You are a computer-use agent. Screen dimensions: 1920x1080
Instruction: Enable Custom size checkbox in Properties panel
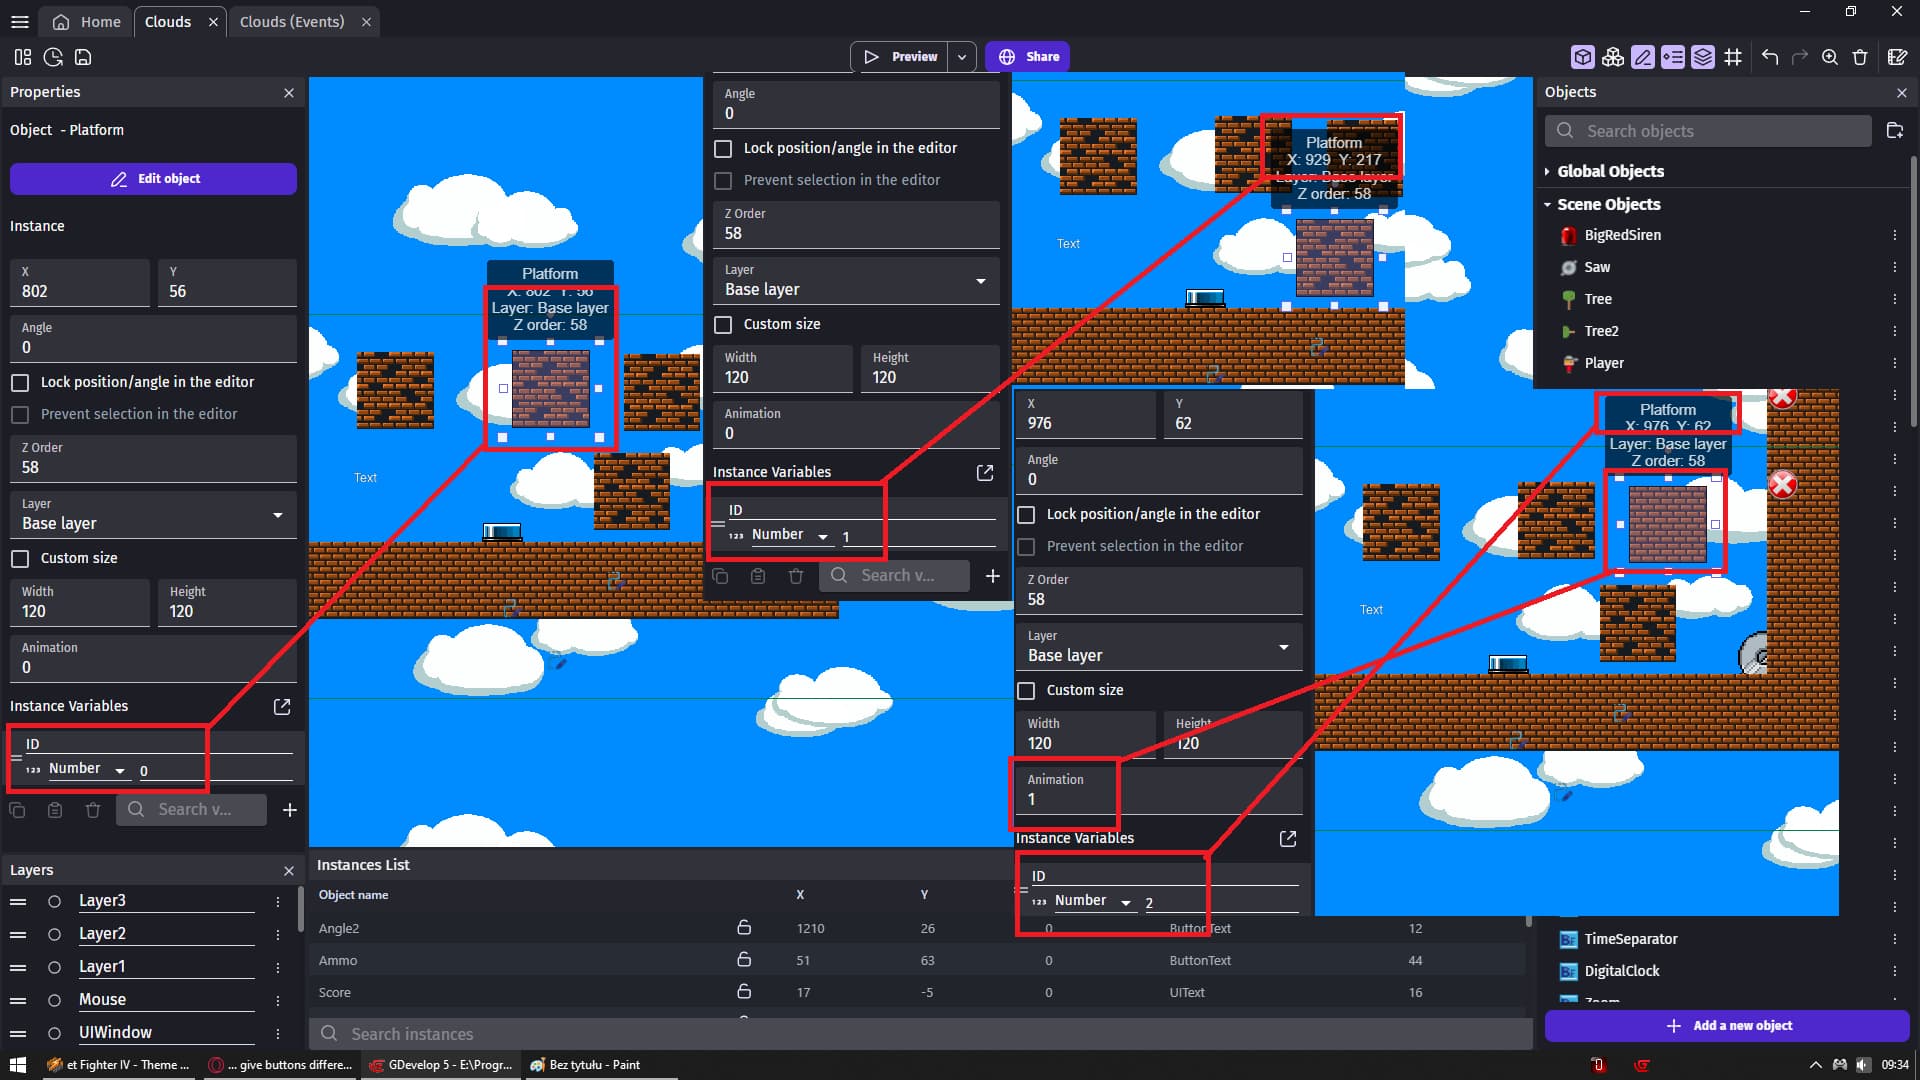click(x=20, y=559)
